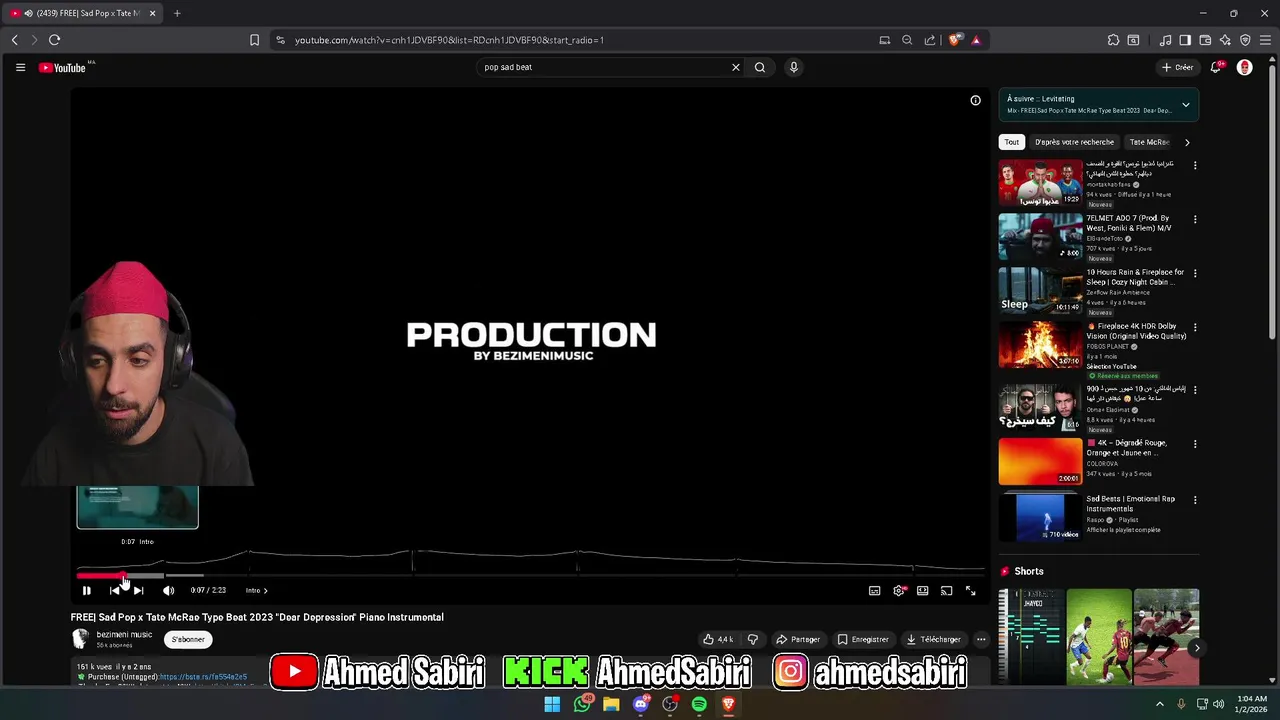The height and width of the screenshot is (720, 1280).
Task: Open the Brave Wallet icon
Action: coord(1205,40)
